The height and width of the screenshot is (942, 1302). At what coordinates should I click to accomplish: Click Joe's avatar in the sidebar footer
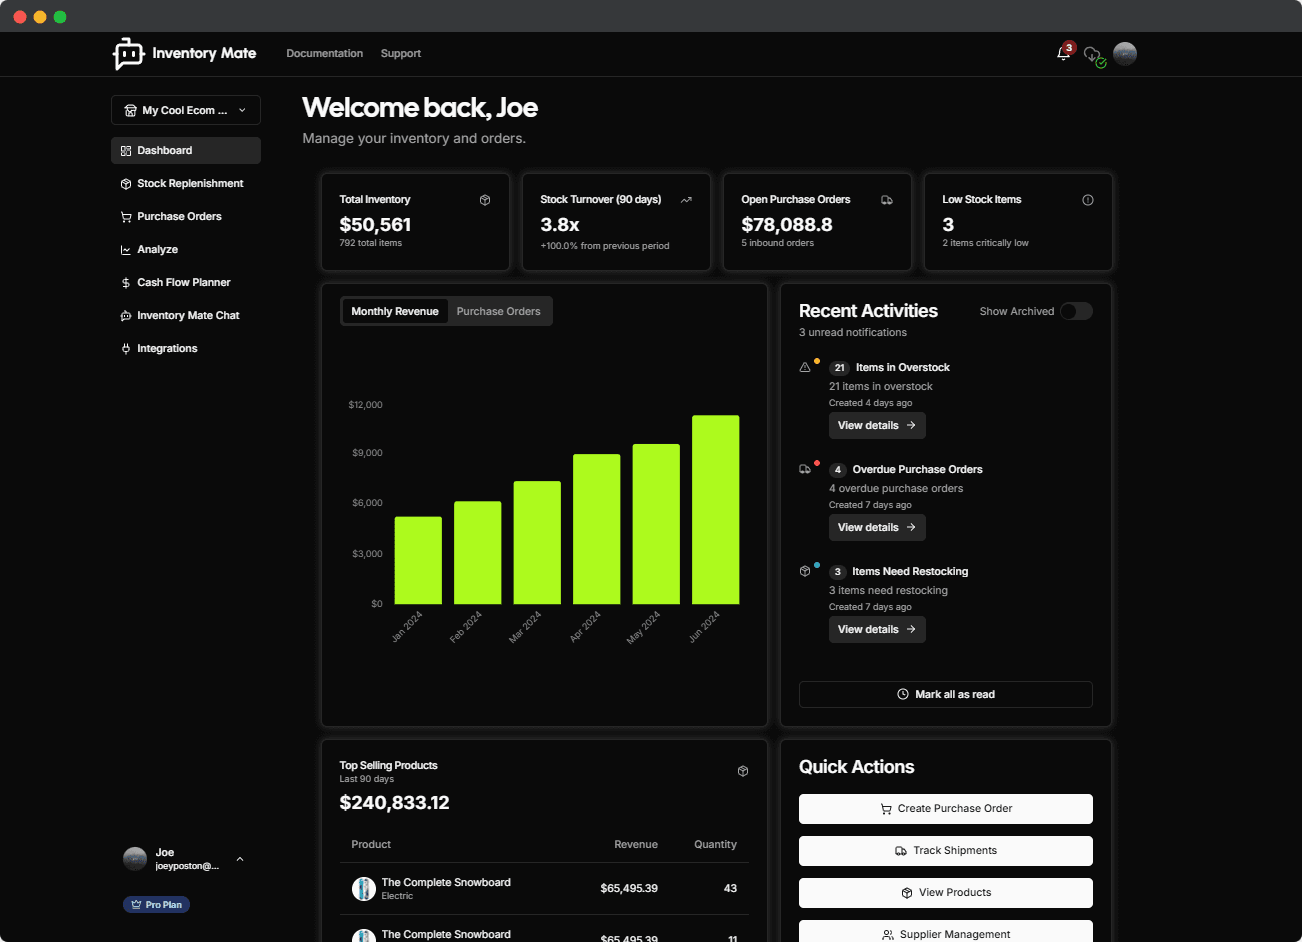coord(135,859)
